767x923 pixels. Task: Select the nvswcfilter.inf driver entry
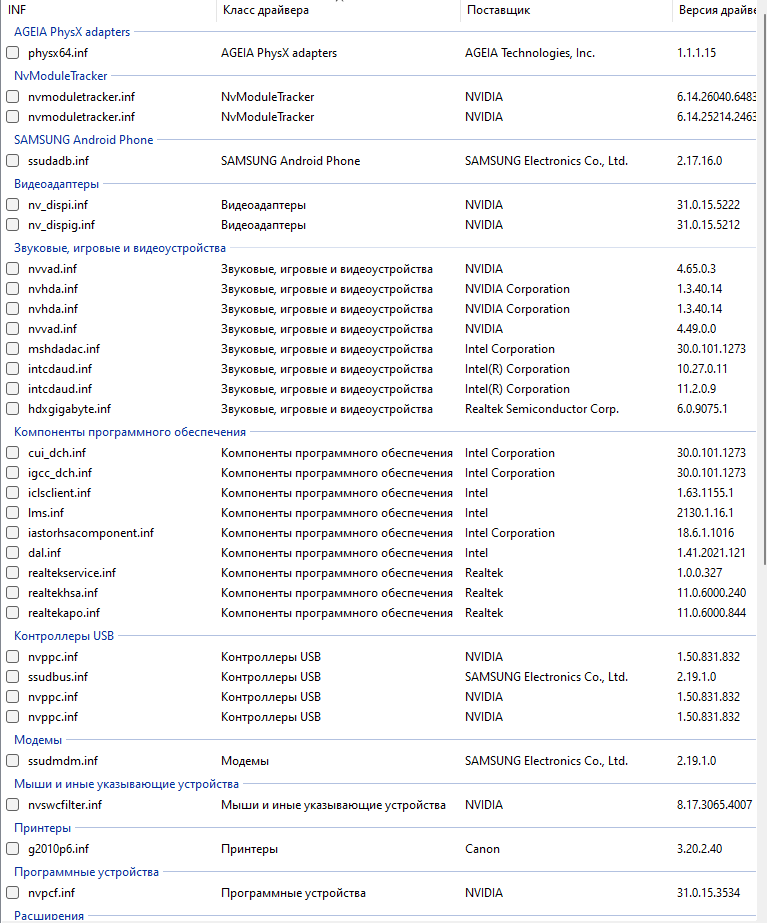[65, 805]
